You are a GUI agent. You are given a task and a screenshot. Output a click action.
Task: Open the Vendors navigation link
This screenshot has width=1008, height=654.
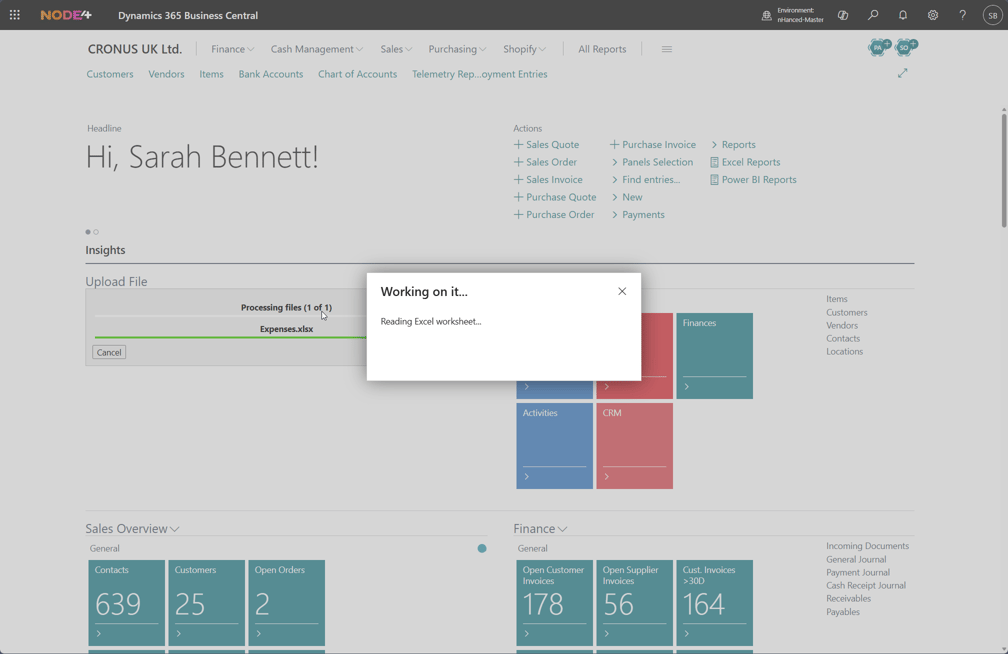(x=166, y=74)
